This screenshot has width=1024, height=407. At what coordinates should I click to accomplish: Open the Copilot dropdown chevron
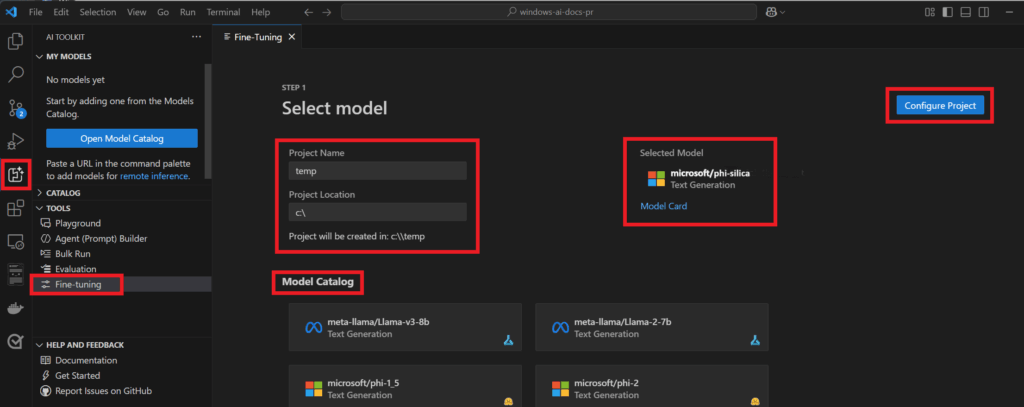click(782, 12)
